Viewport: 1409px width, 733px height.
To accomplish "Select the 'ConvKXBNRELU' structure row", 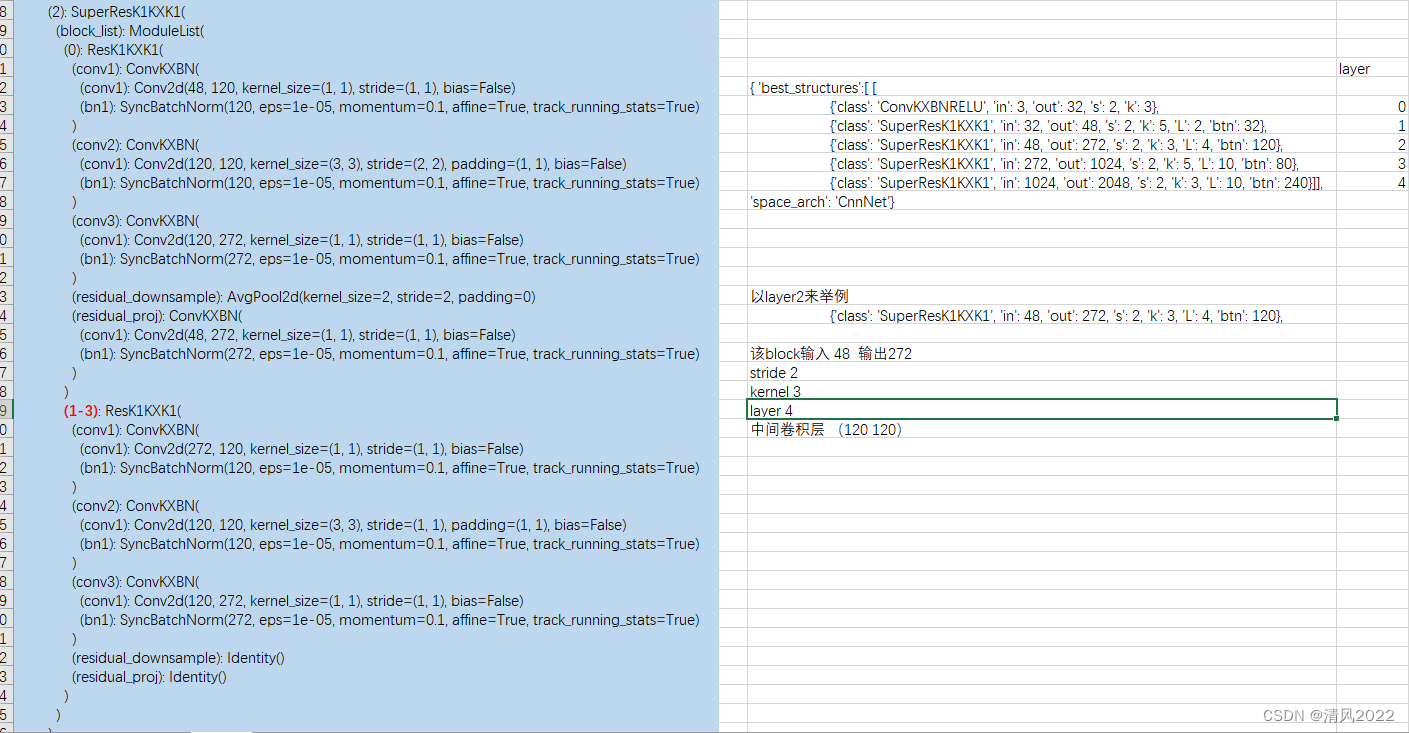I will pos(994,107).
